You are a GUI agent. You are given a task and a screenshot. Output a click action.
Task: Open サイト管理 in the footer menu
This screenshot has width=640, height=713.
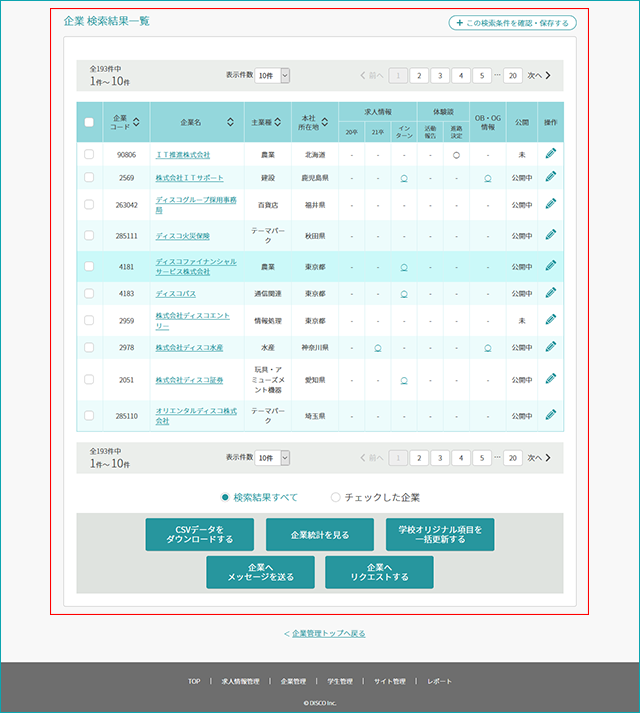(389, 681)
